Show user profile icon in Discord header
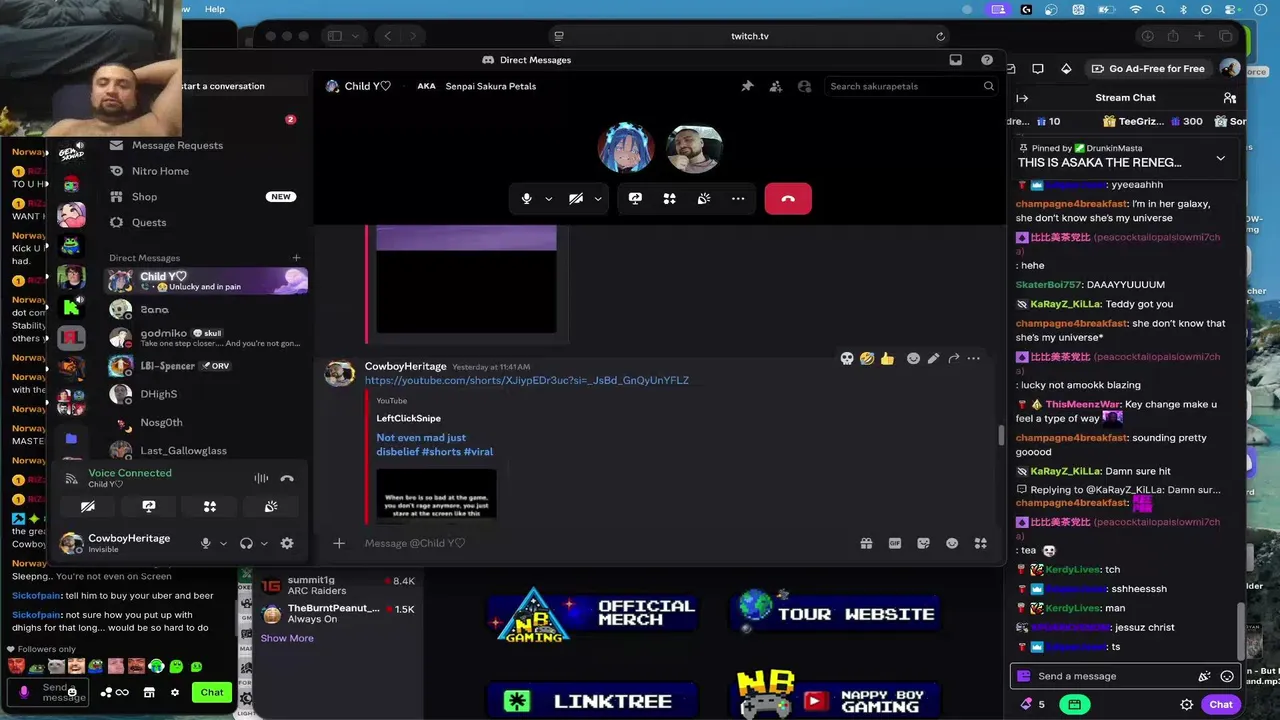 tap(804, 86)
